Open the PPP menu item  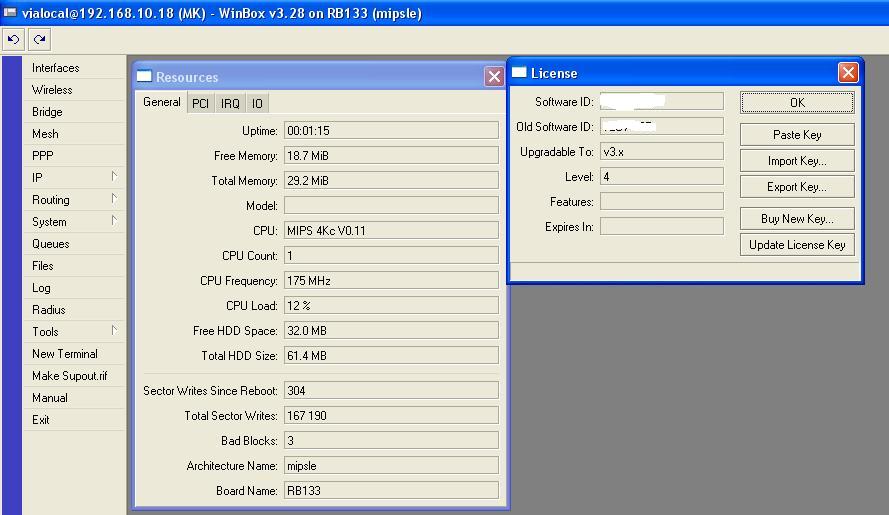74,156
